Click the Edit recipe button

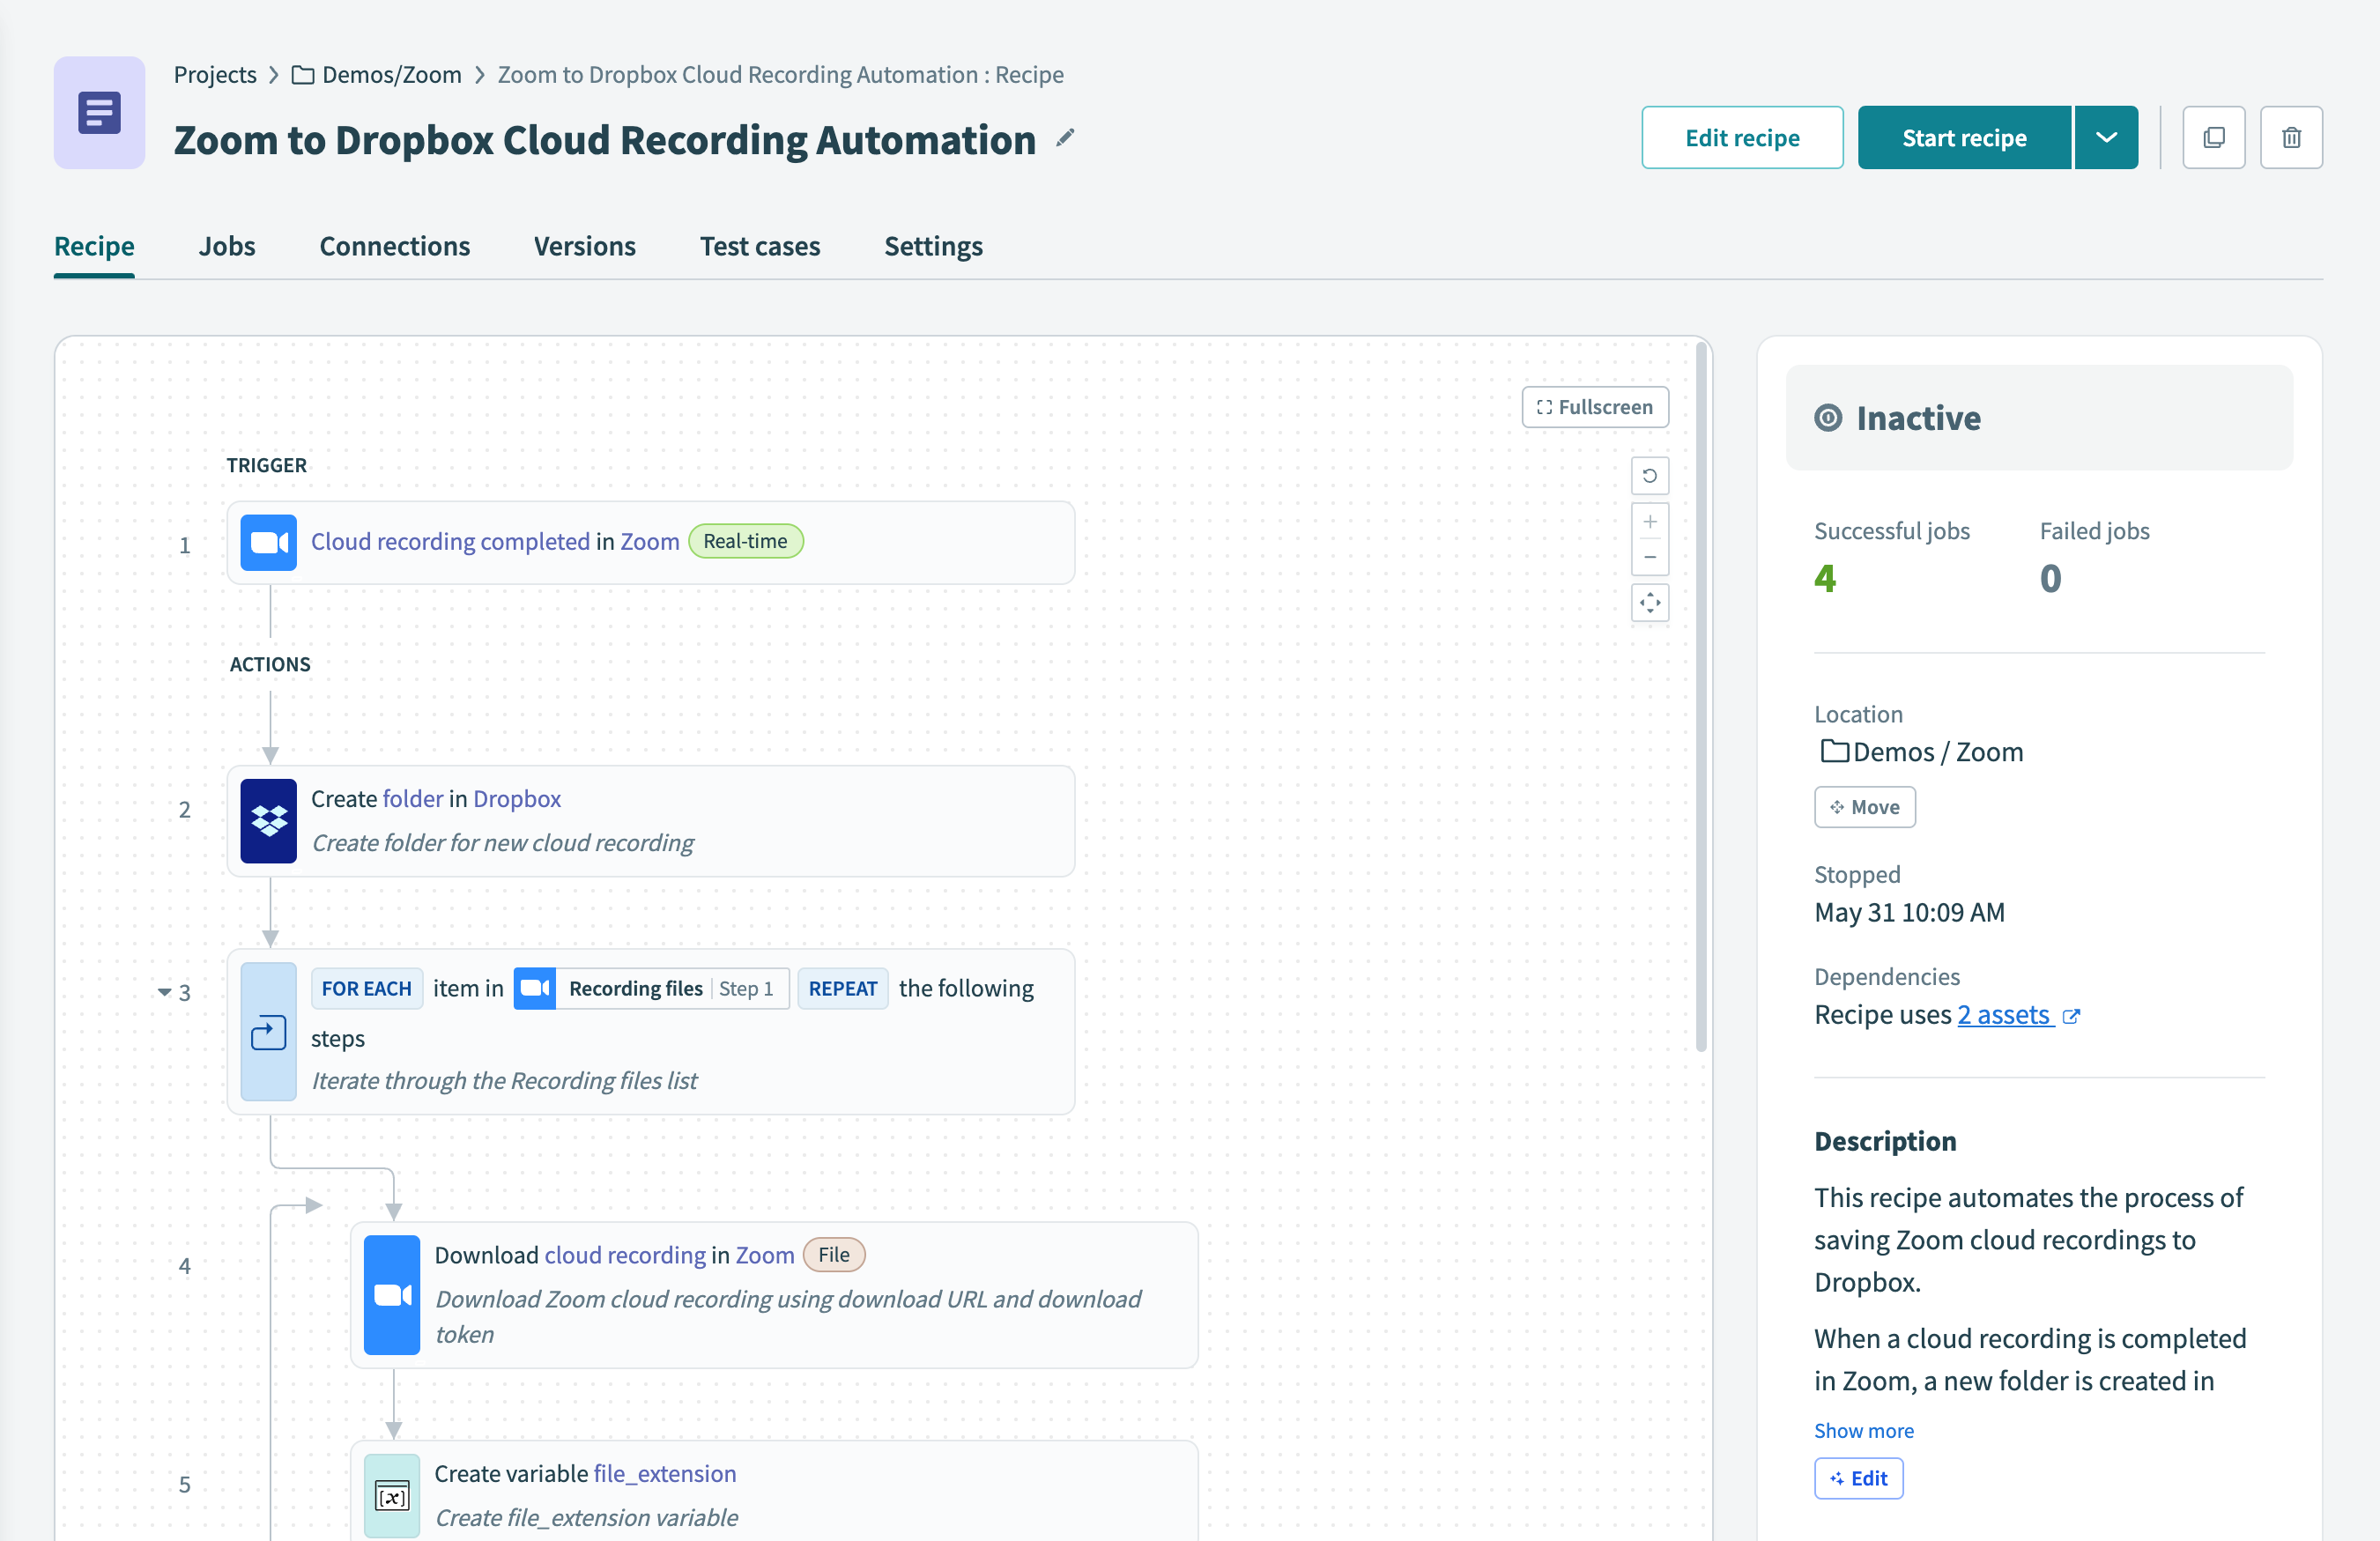point(1742,136)
